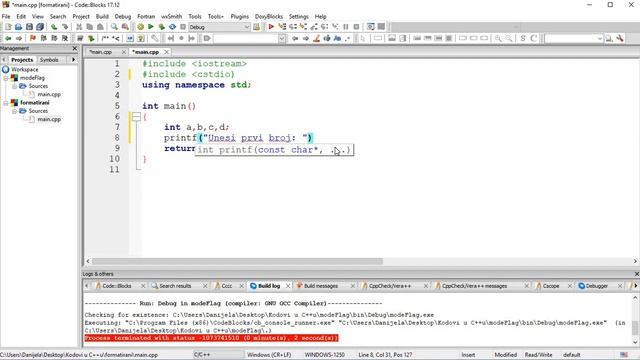Click the Stop debugger icon
The width and height of the screenshot is (640, 360).
pyautogui.click(x=356, y=27)
